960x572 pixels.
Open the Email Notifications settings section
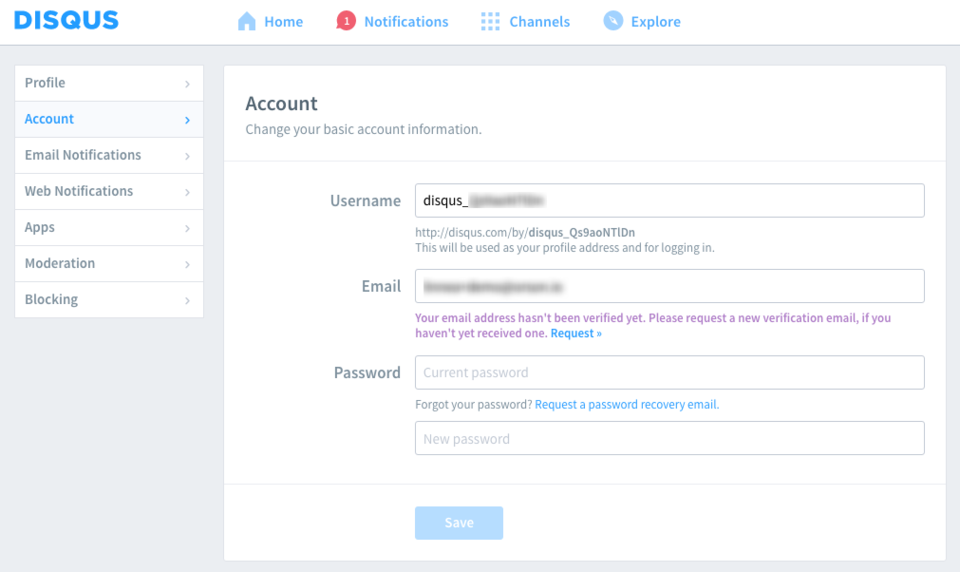click(x=109, y=156)
